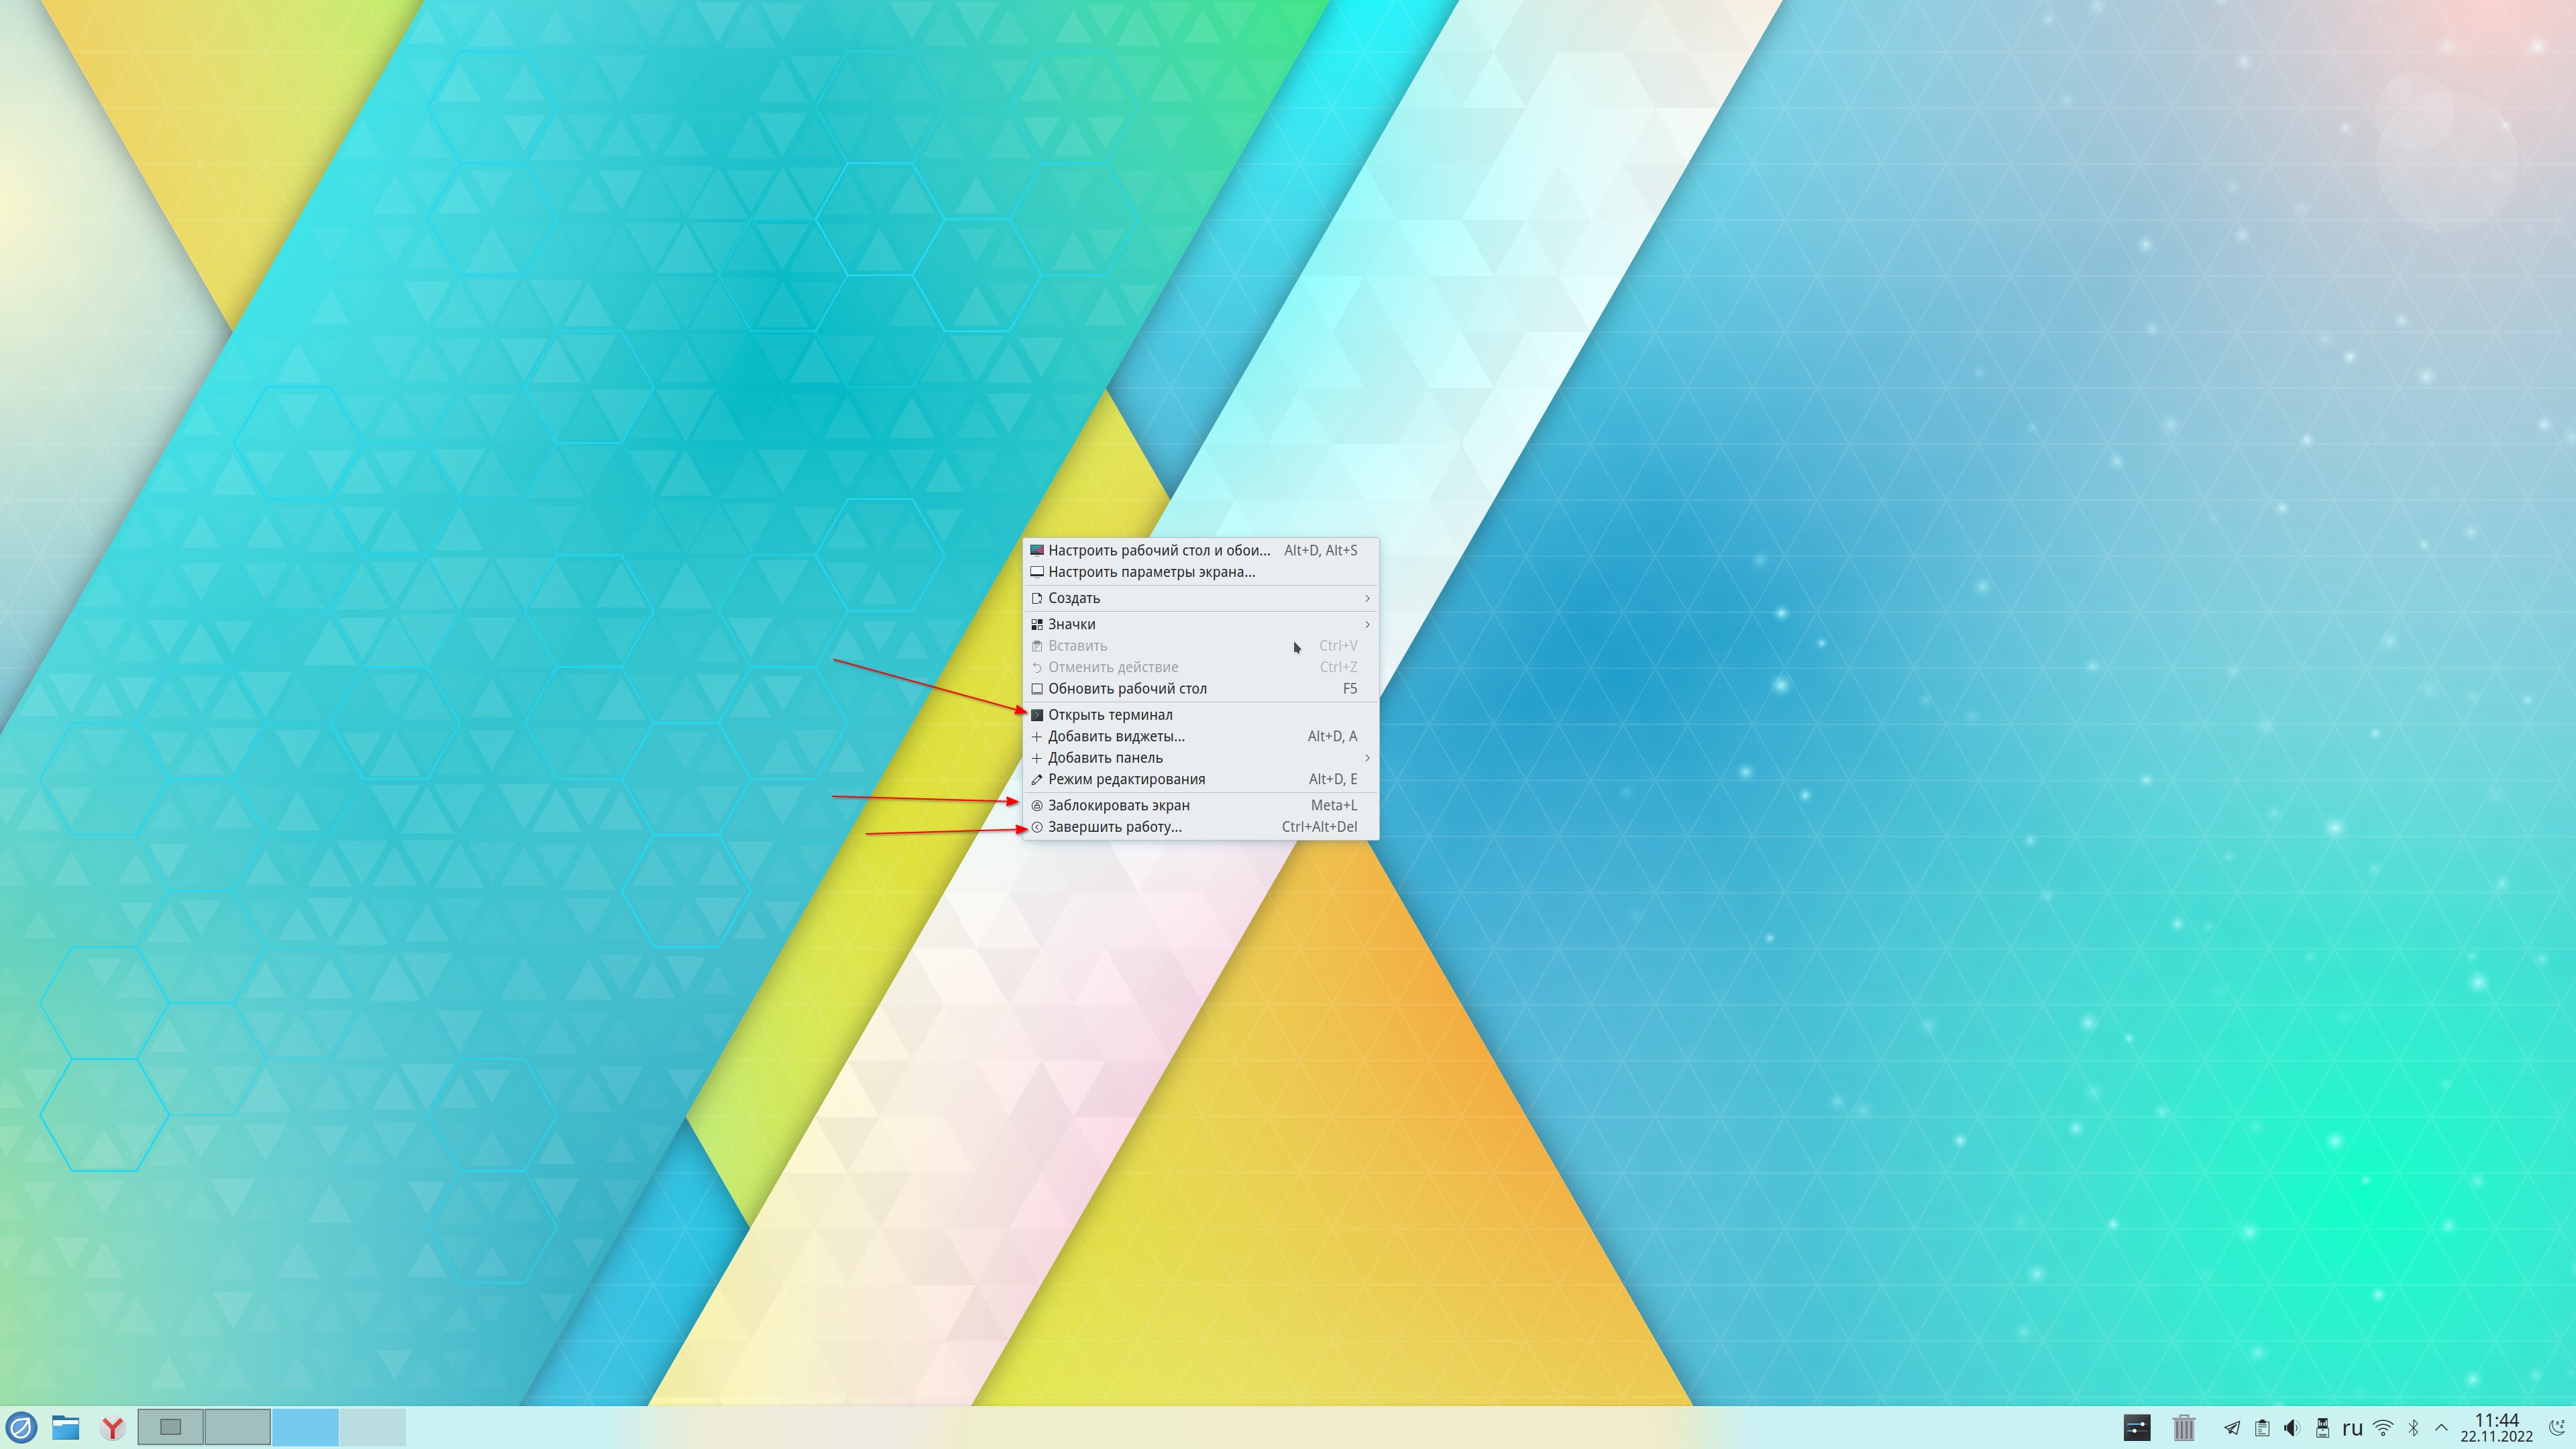Select Открыть терминал from the context menu

pyautogui.click(x=1110, y=715)
